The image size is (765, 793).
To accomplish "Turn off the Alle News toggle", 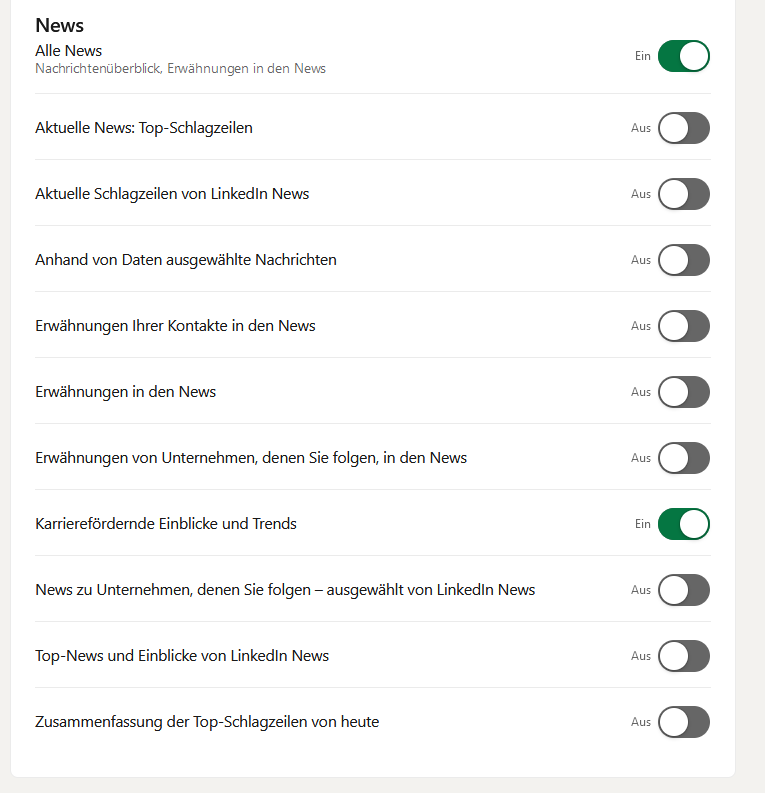I will click(684, 56).
